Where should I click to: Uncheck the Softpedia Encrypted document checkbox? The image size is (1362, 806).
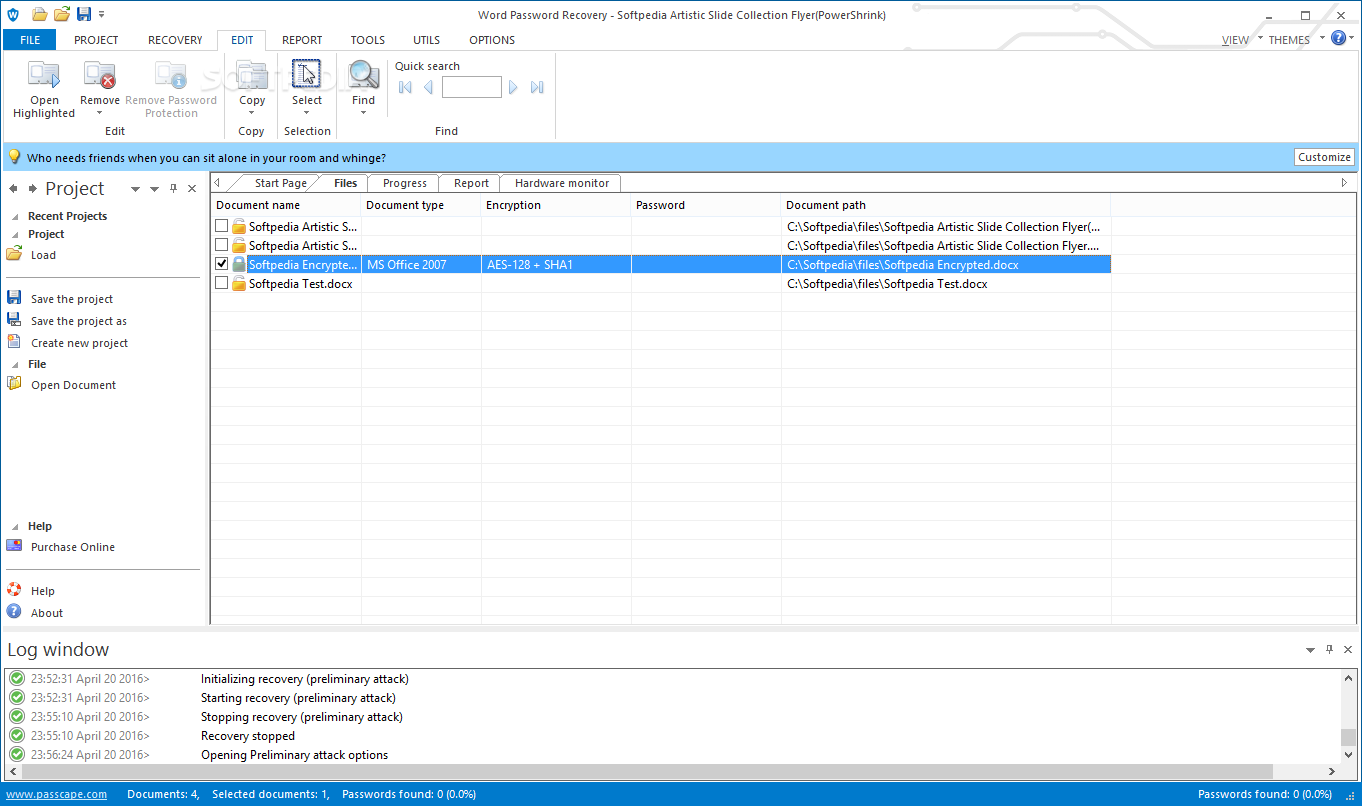[222, 264]
